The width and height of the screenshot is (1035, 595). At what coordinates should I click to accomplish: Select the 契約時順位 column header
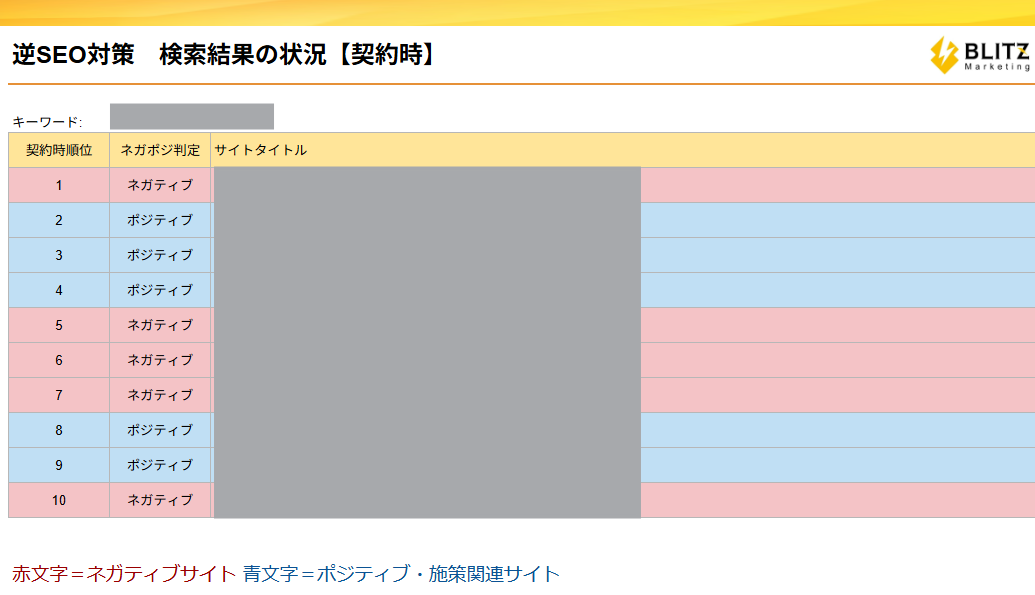point(59,150)
